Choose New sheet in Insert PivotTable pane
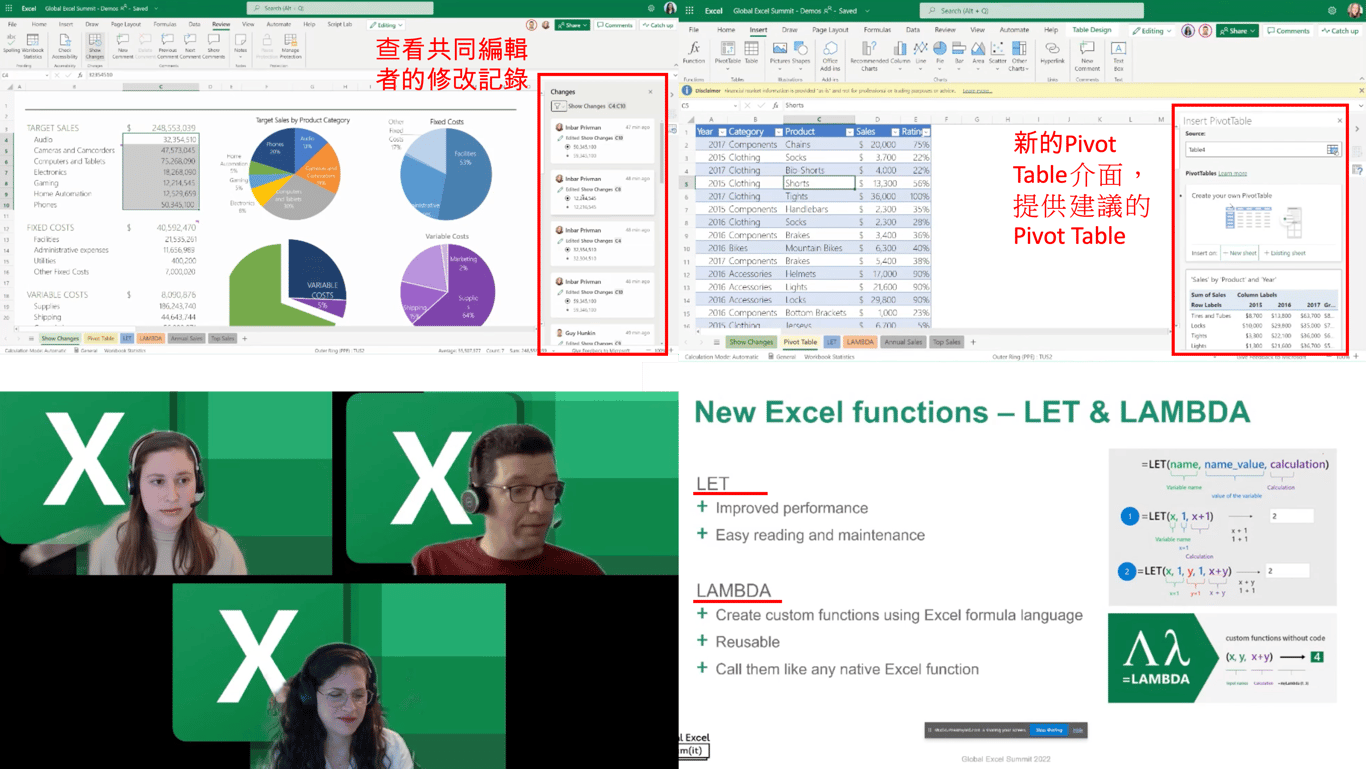The height and width of the screenshot is (769, 1366). tap(1240, 253)
